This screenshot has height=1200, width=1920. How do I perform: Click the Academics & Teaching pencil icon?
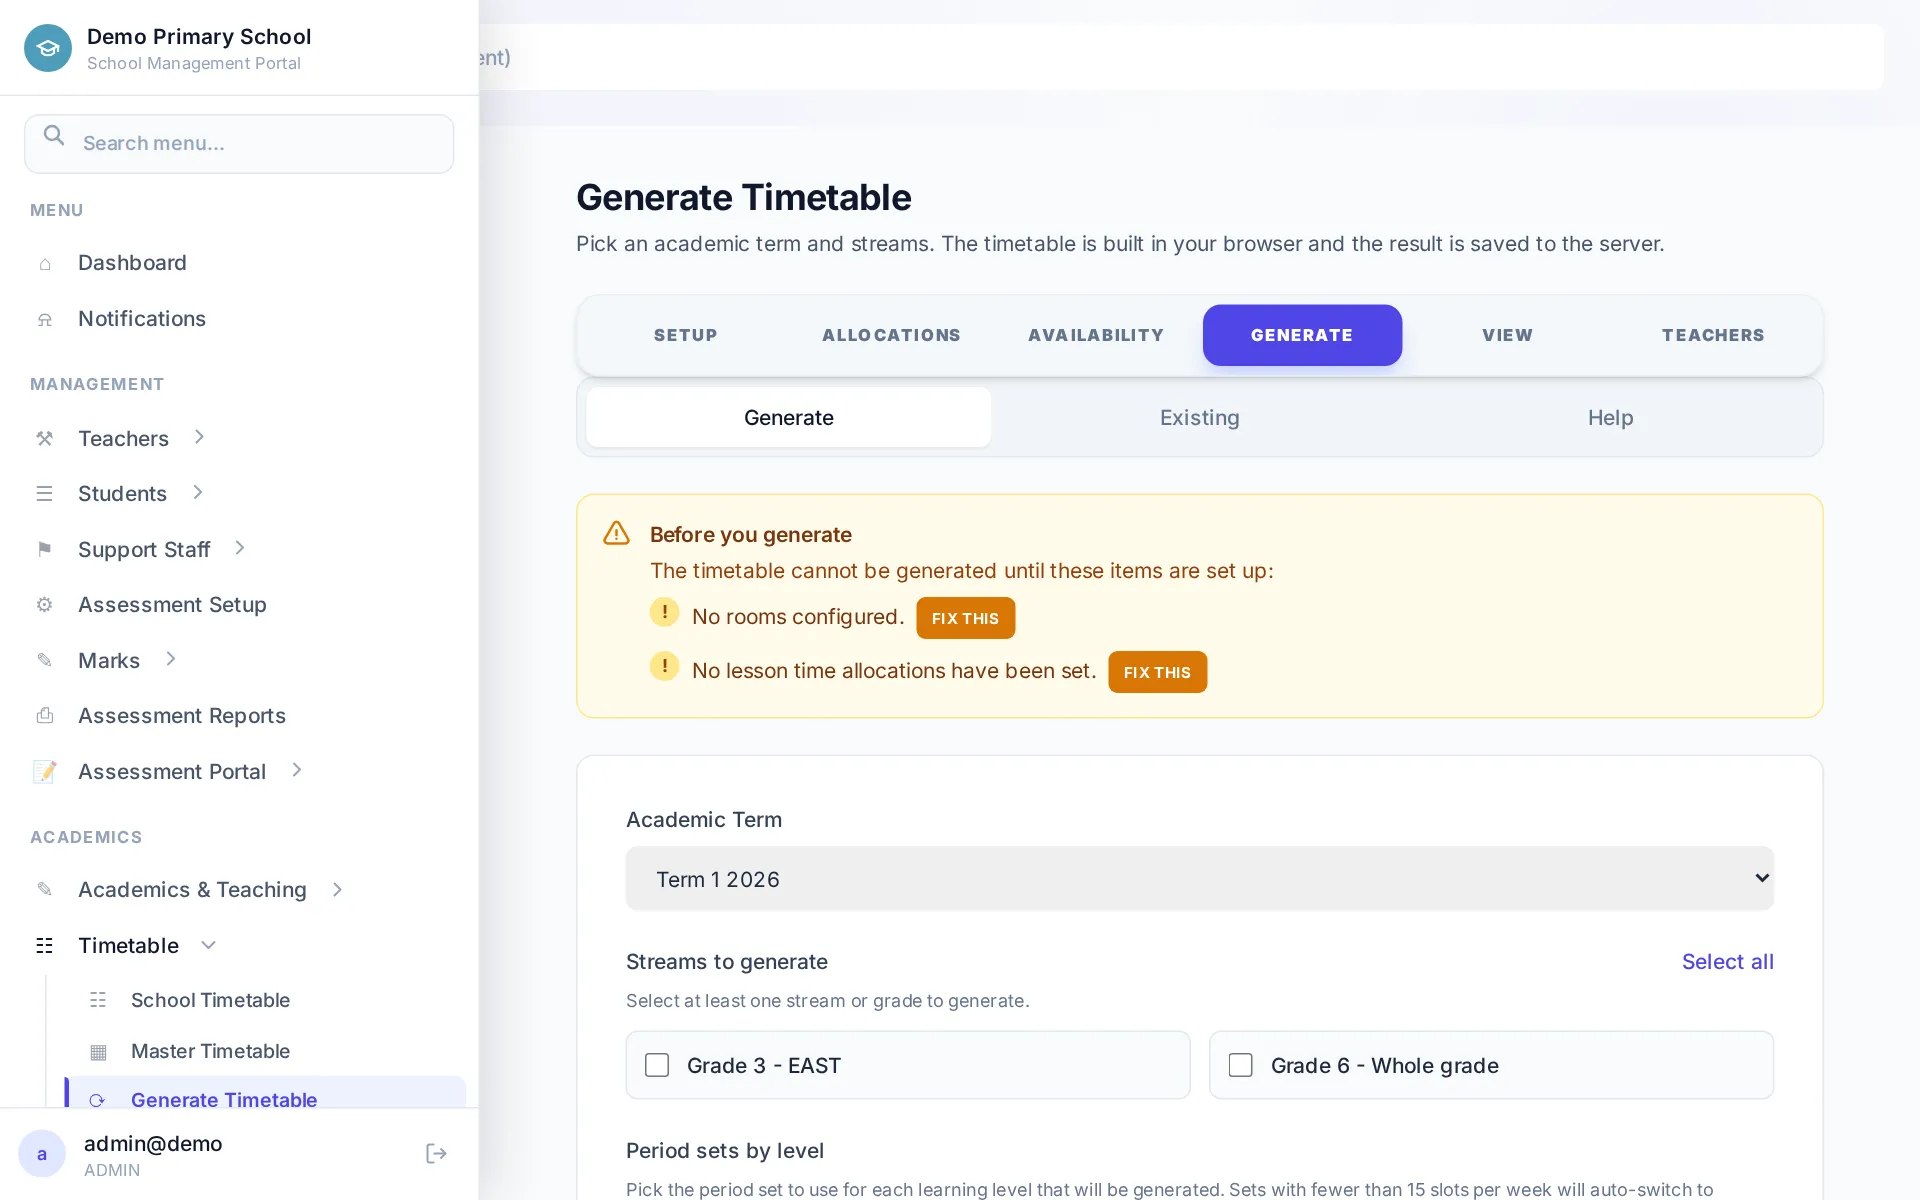click(45, 889)
